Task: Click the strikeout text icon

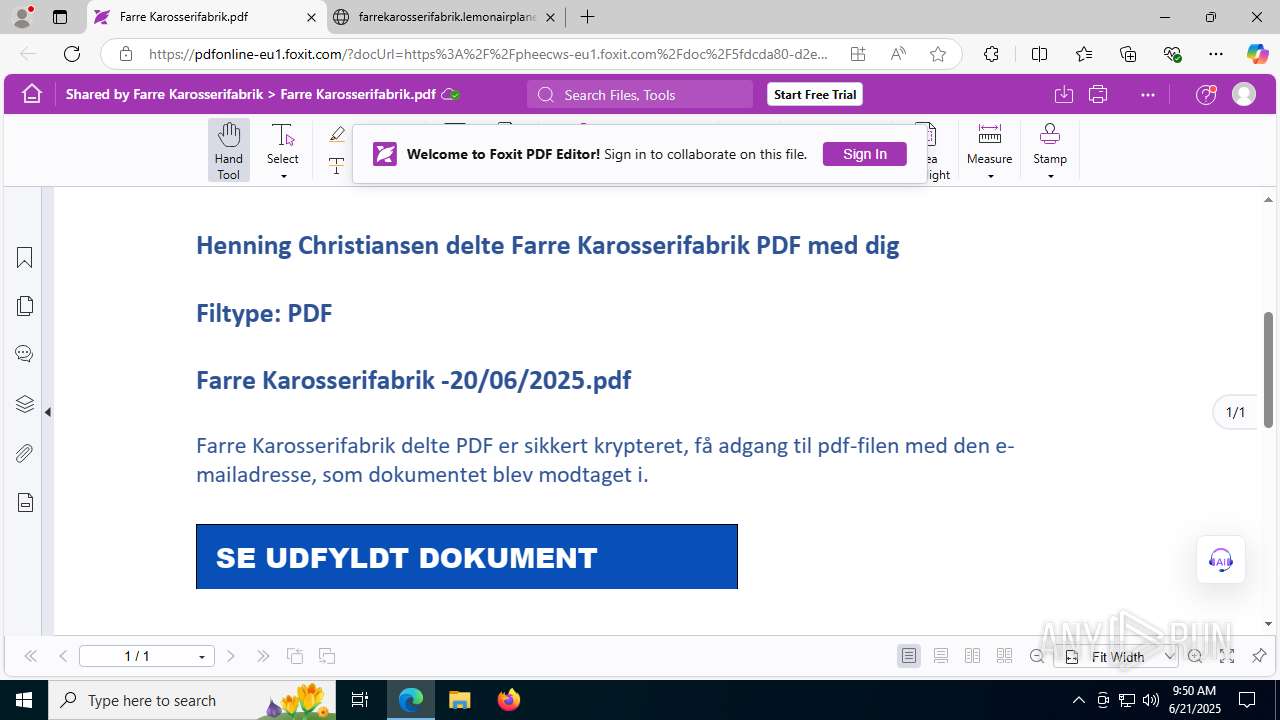Action: pos(337,166)
